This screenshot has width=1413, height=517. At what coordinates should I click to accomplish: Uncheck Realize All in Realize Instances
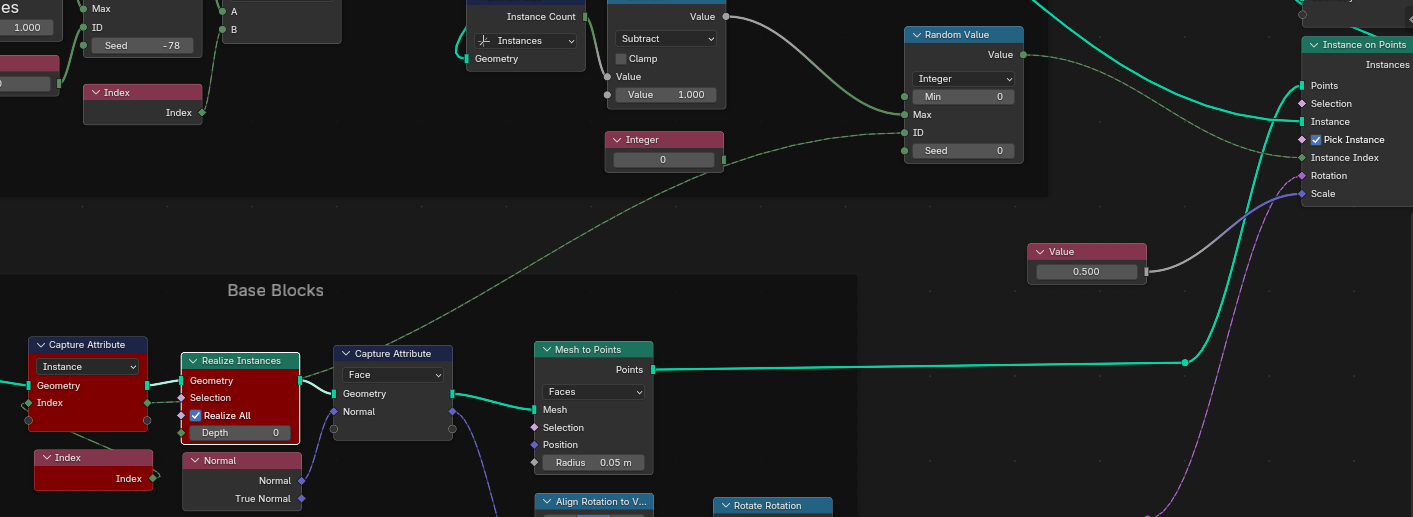click(196, 415)
